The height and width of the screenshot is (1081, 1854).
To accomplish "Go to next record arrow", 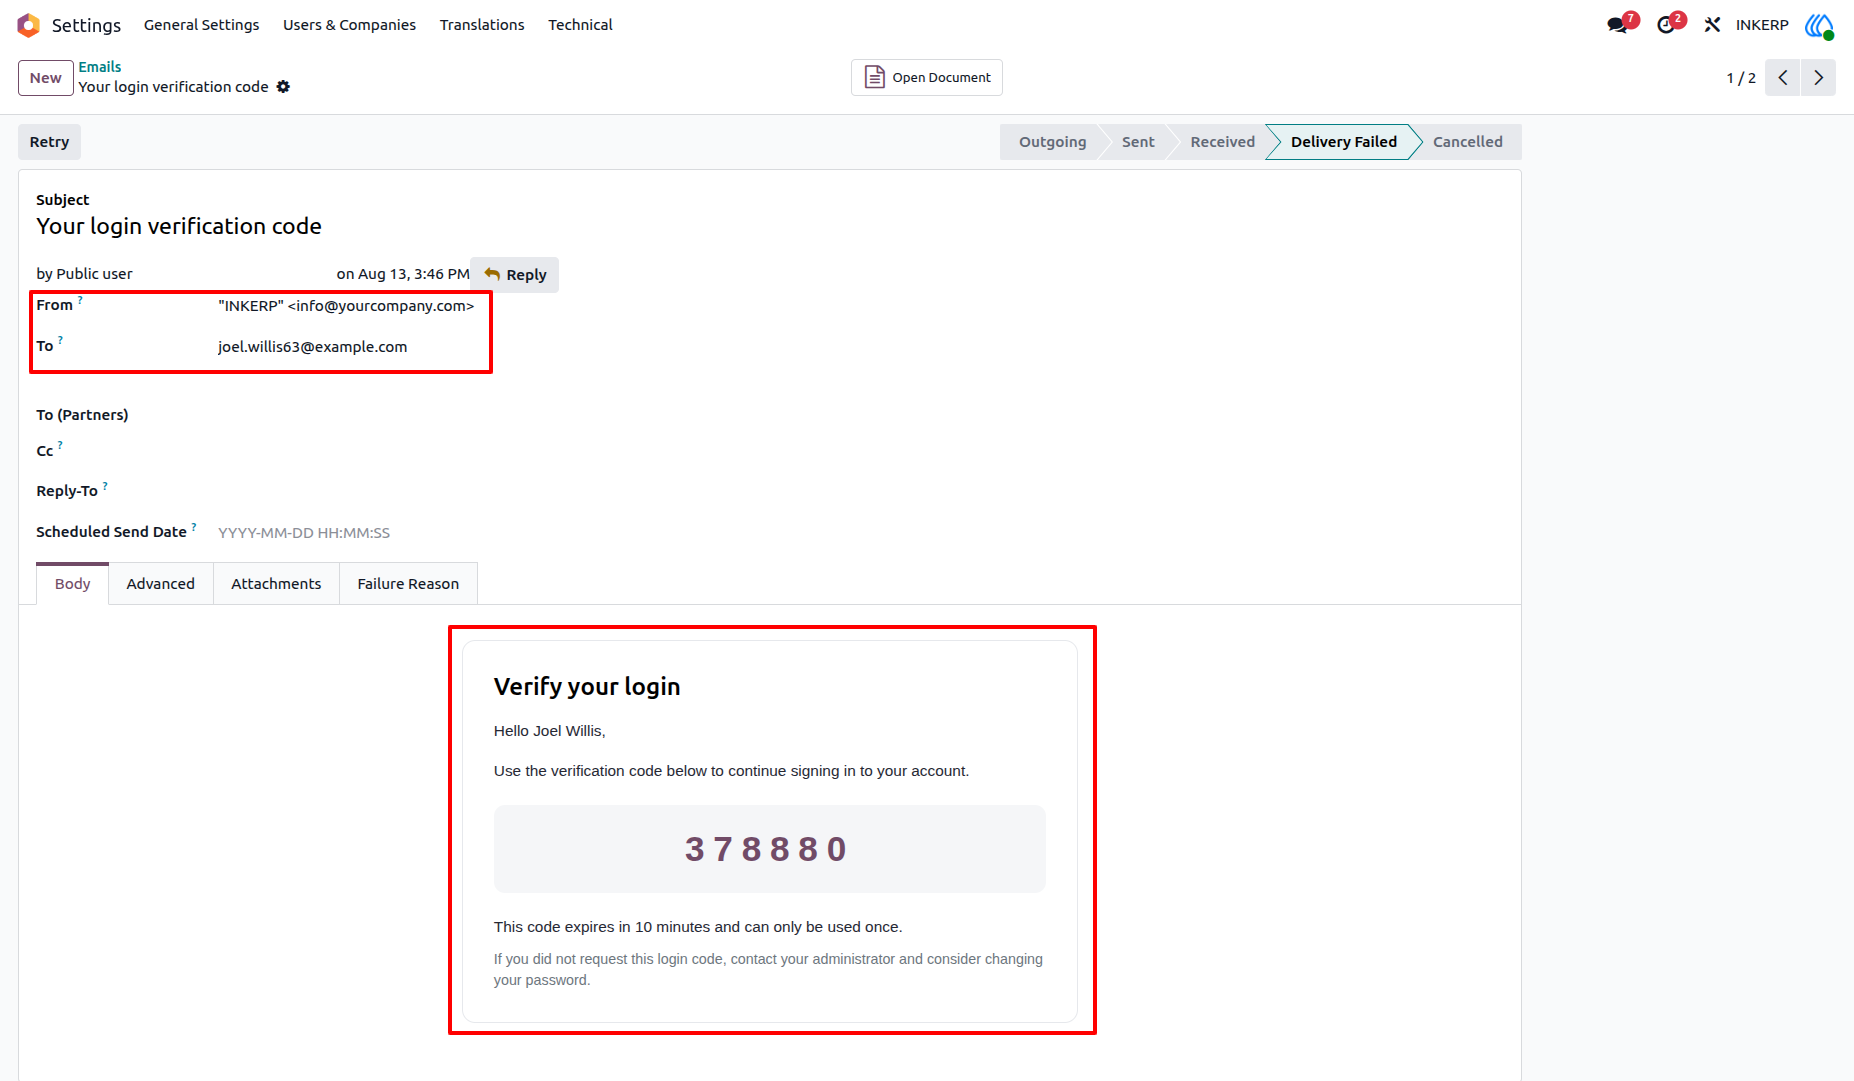I will coord(1819,78).
